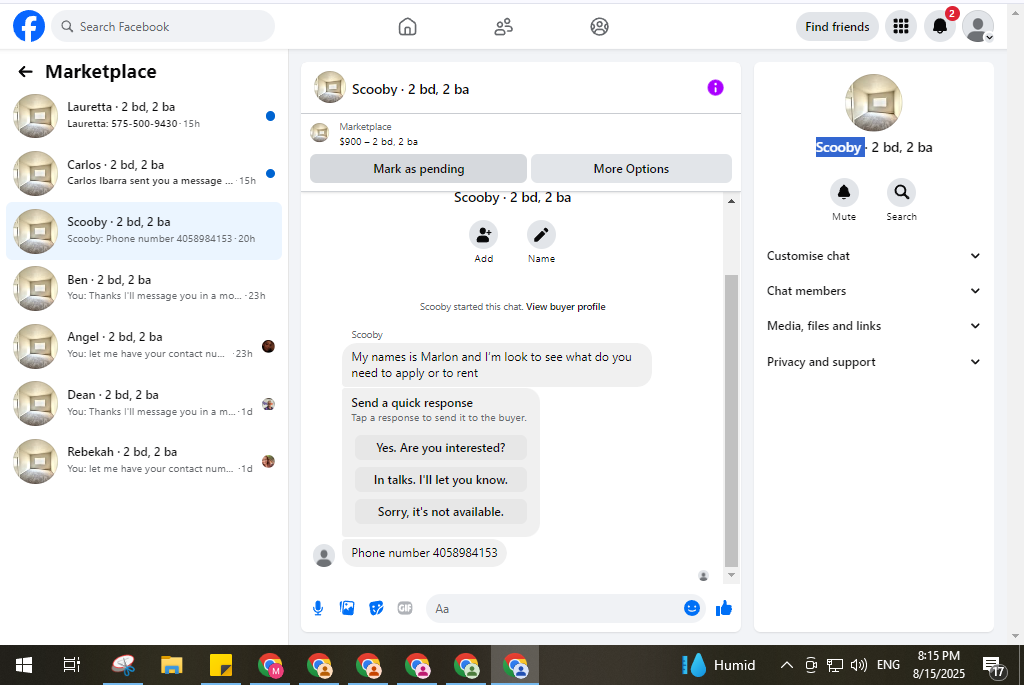Mute the chat using the bell icon

(x=844, y=192)
